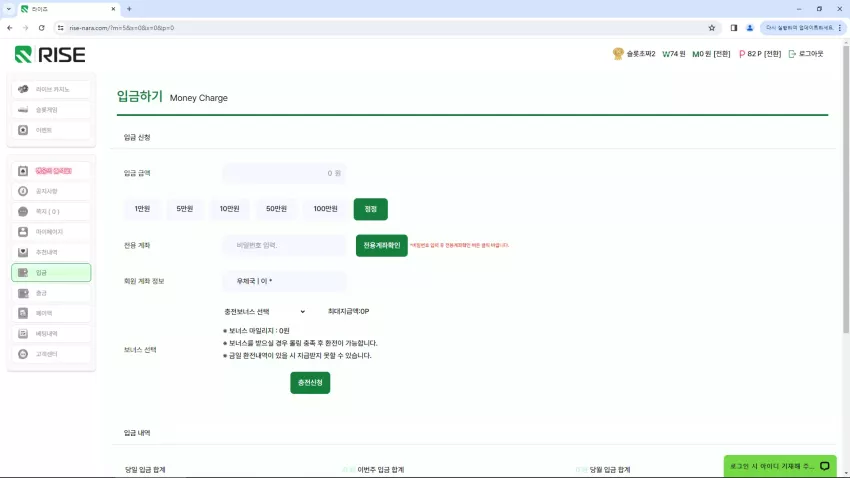Open the slot games sidebar icon
Image resolution: width=850 pixels, height=478 pixels.
pyautogui.click(x=23, y=110)
